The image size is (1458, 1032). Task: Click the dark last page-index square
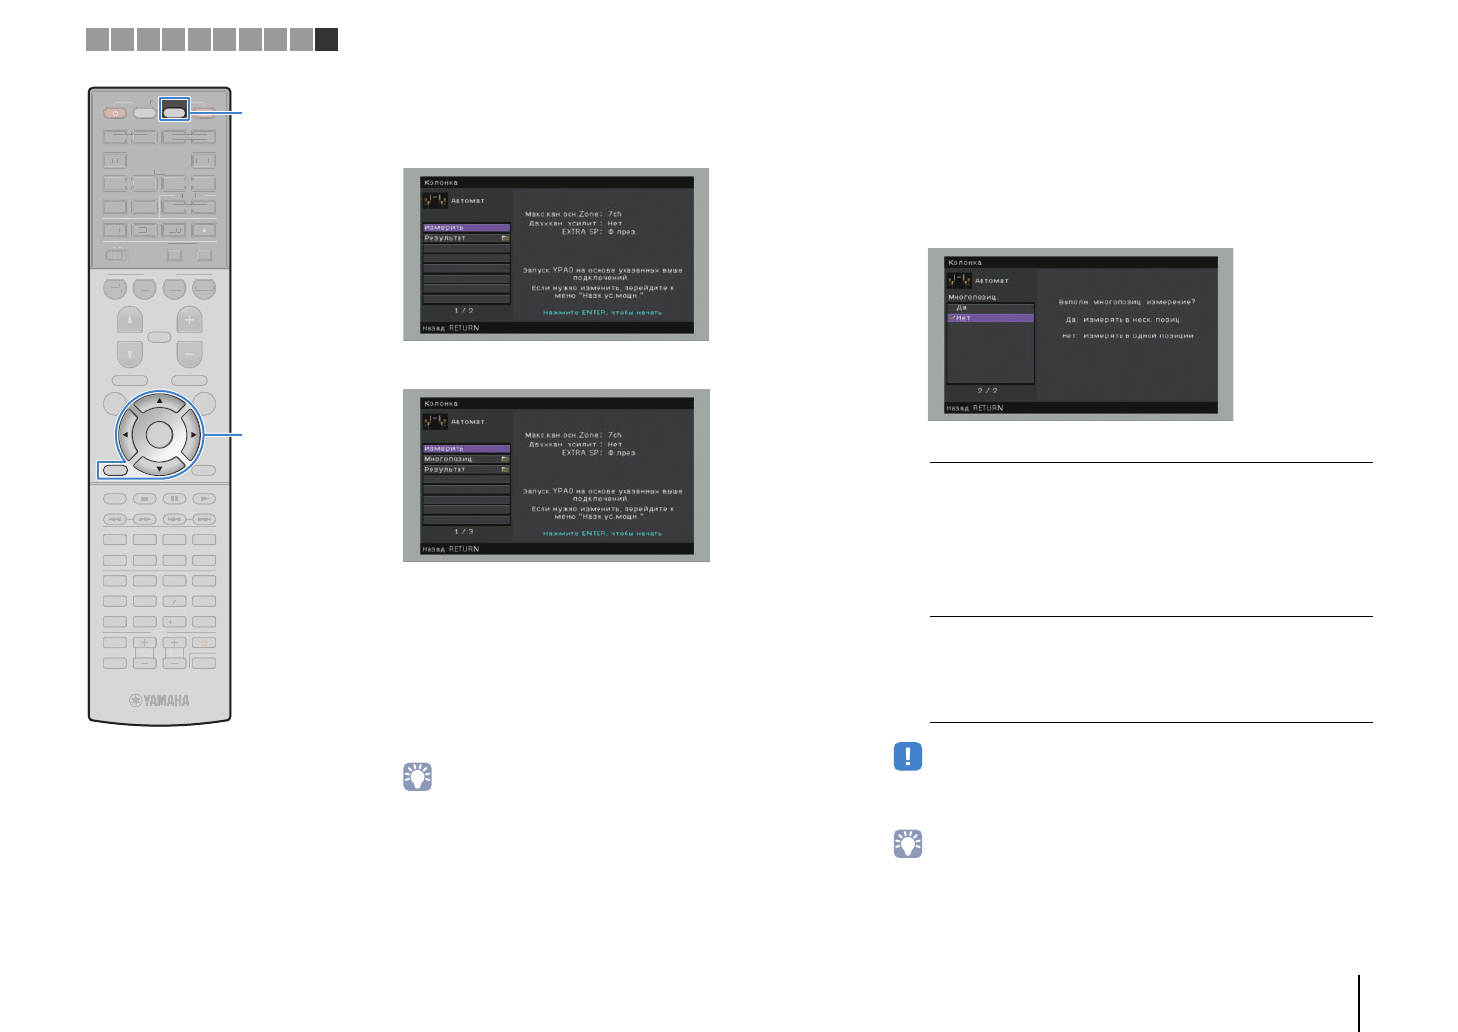[326, 40]
